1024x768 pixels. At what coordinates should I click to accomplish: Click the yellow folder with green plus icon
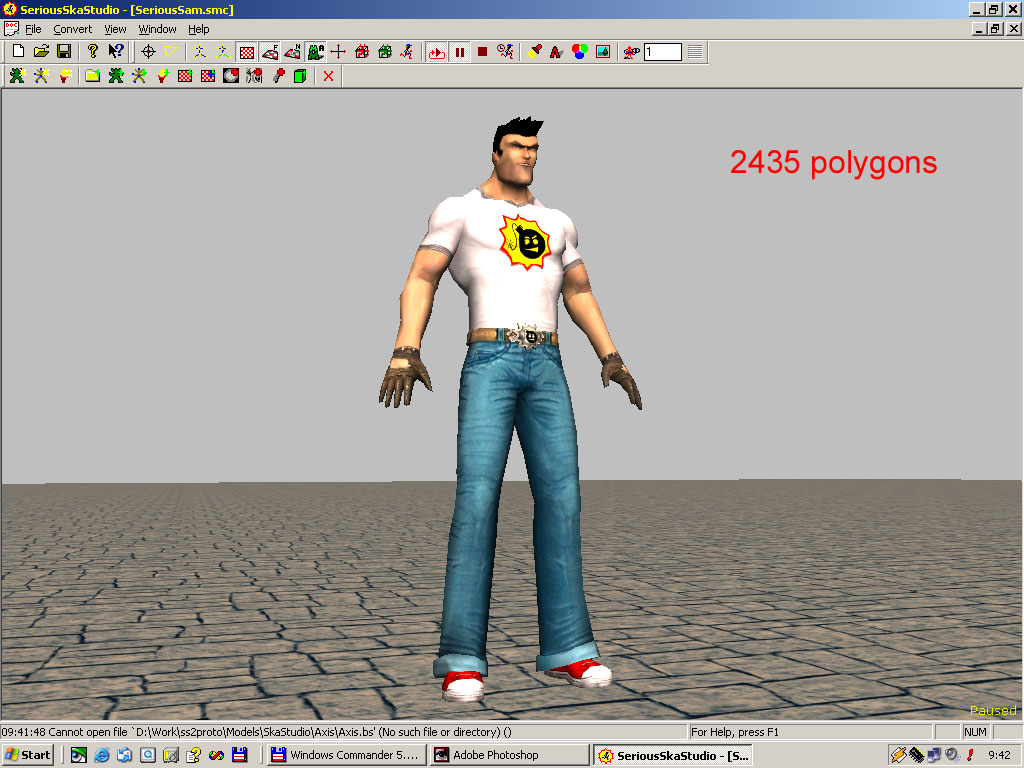(x=93, y=76)
